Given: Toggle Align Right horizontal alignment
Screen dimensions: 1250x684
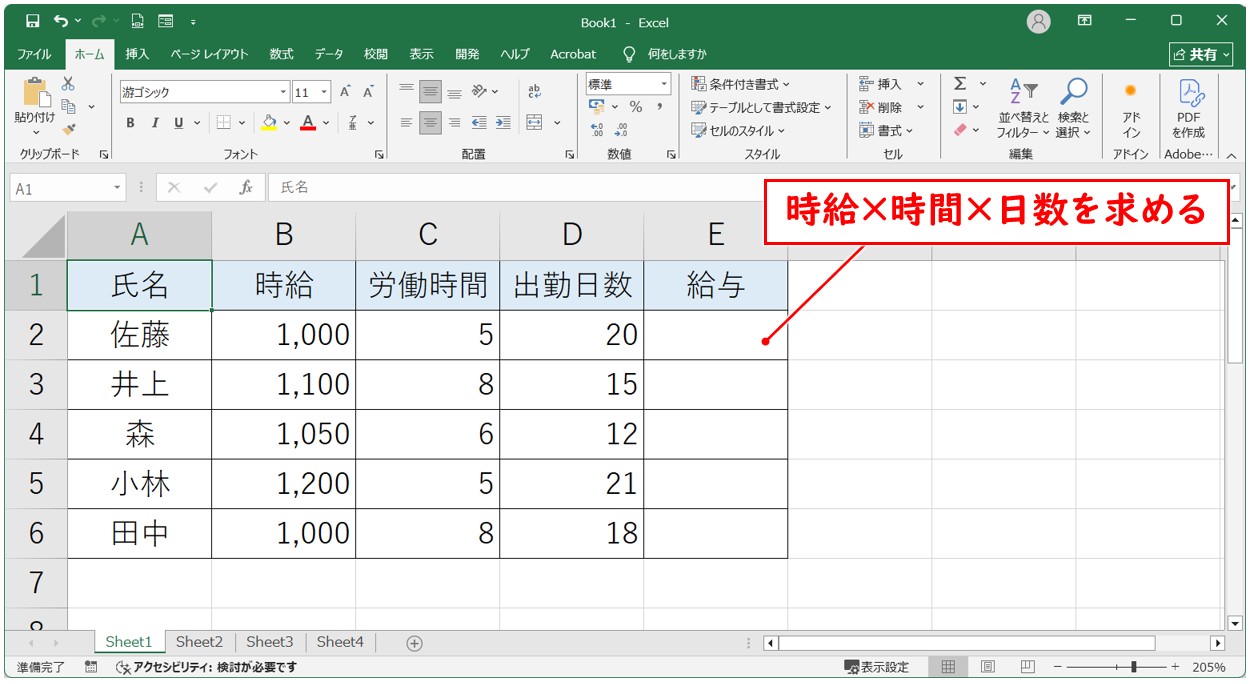Looking at the screenshot, I should pos(454,123).
